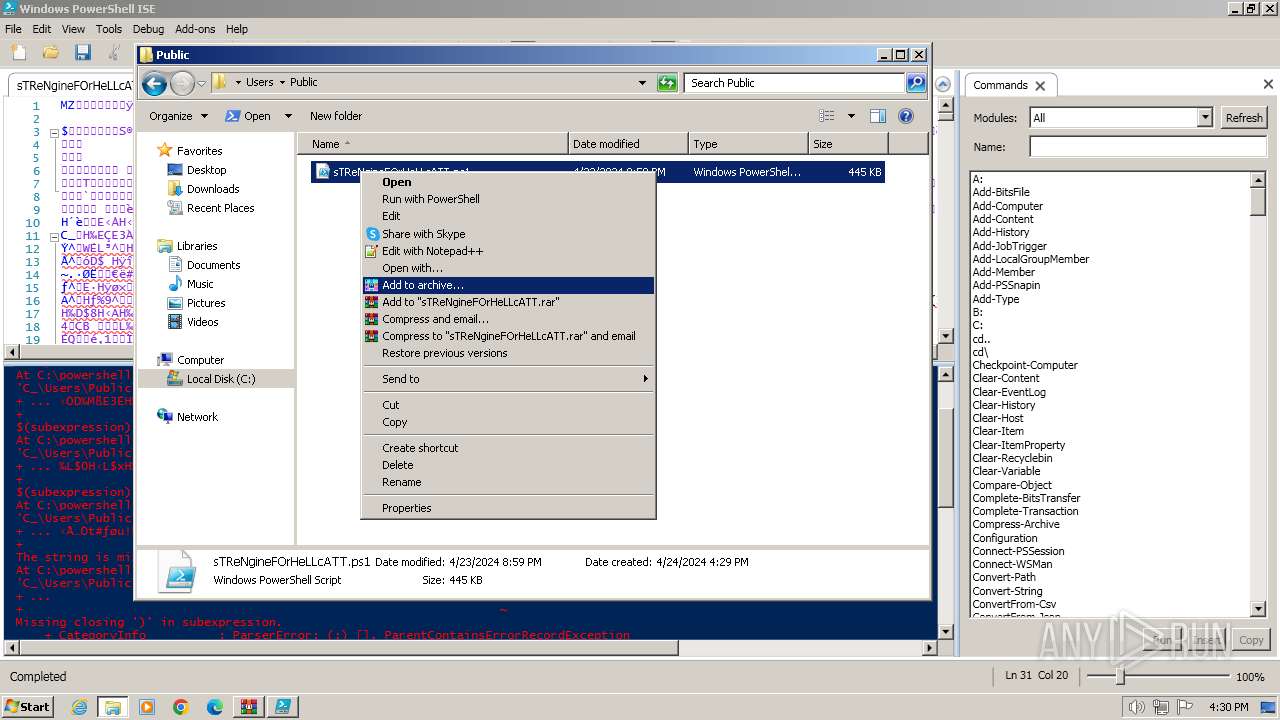The height and width of the screenshot is (720, 1280).
Task: Toggle the preview pane icon
Action: click(877, 116)
